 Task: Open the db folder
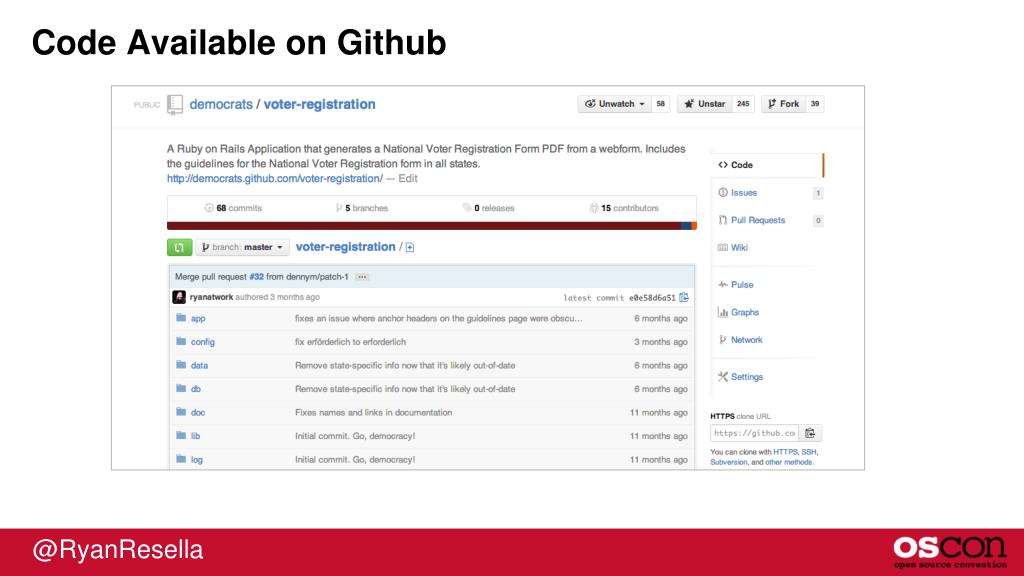click(x=195, y=389)
